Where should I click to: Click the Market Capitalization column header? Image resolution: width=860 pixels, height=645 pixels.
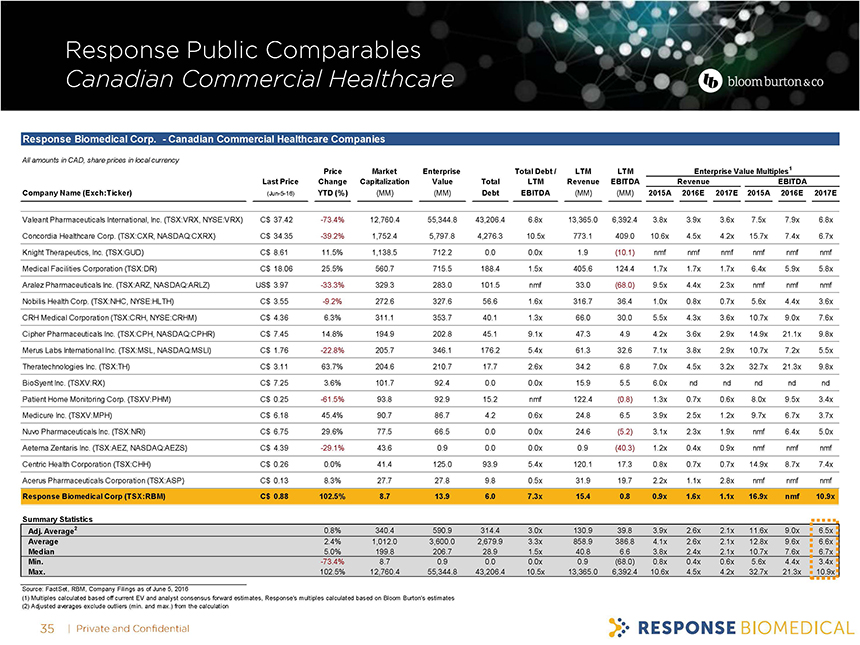(x=385, y=182)
